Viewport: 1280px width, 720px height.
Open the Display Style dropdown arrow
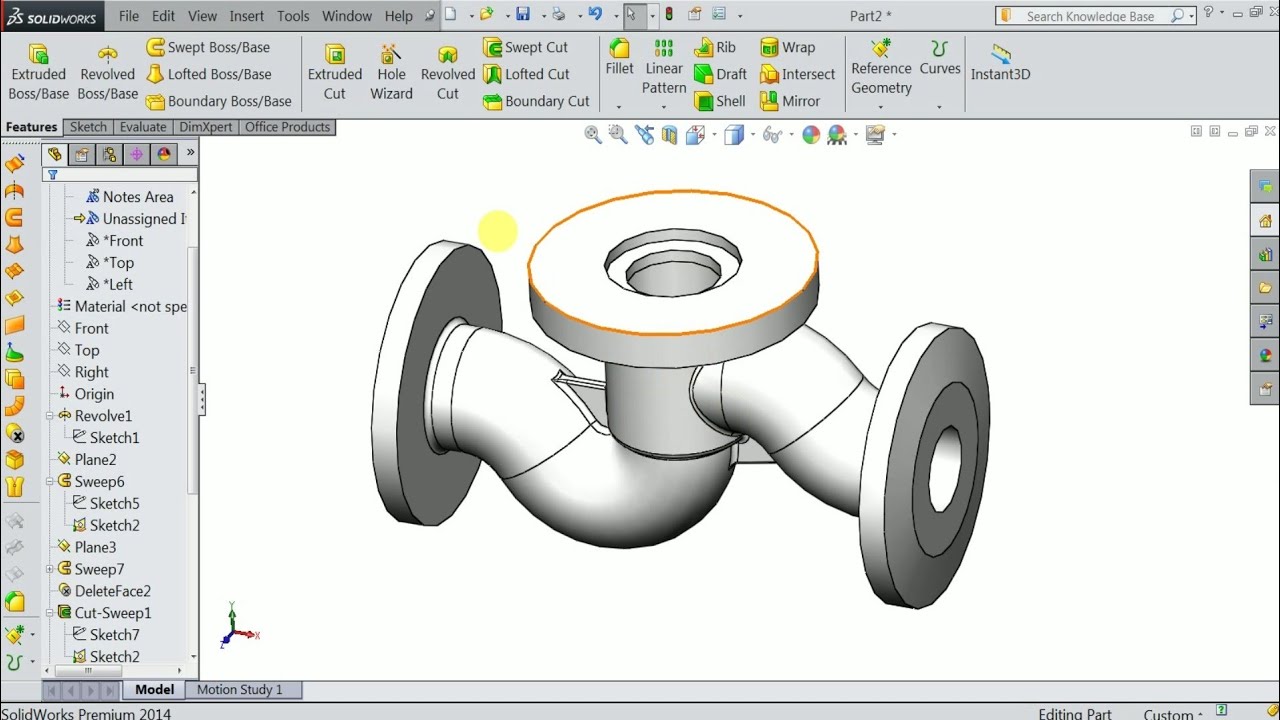pos(754,134)
